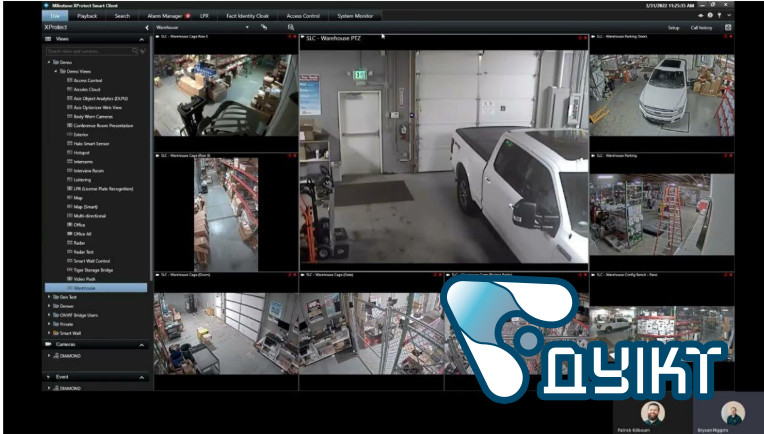Select the Warehouse Cage (Gate) feed
This screenshot has width=764, height=434.
pyautogui.click(x=371, y=331)
